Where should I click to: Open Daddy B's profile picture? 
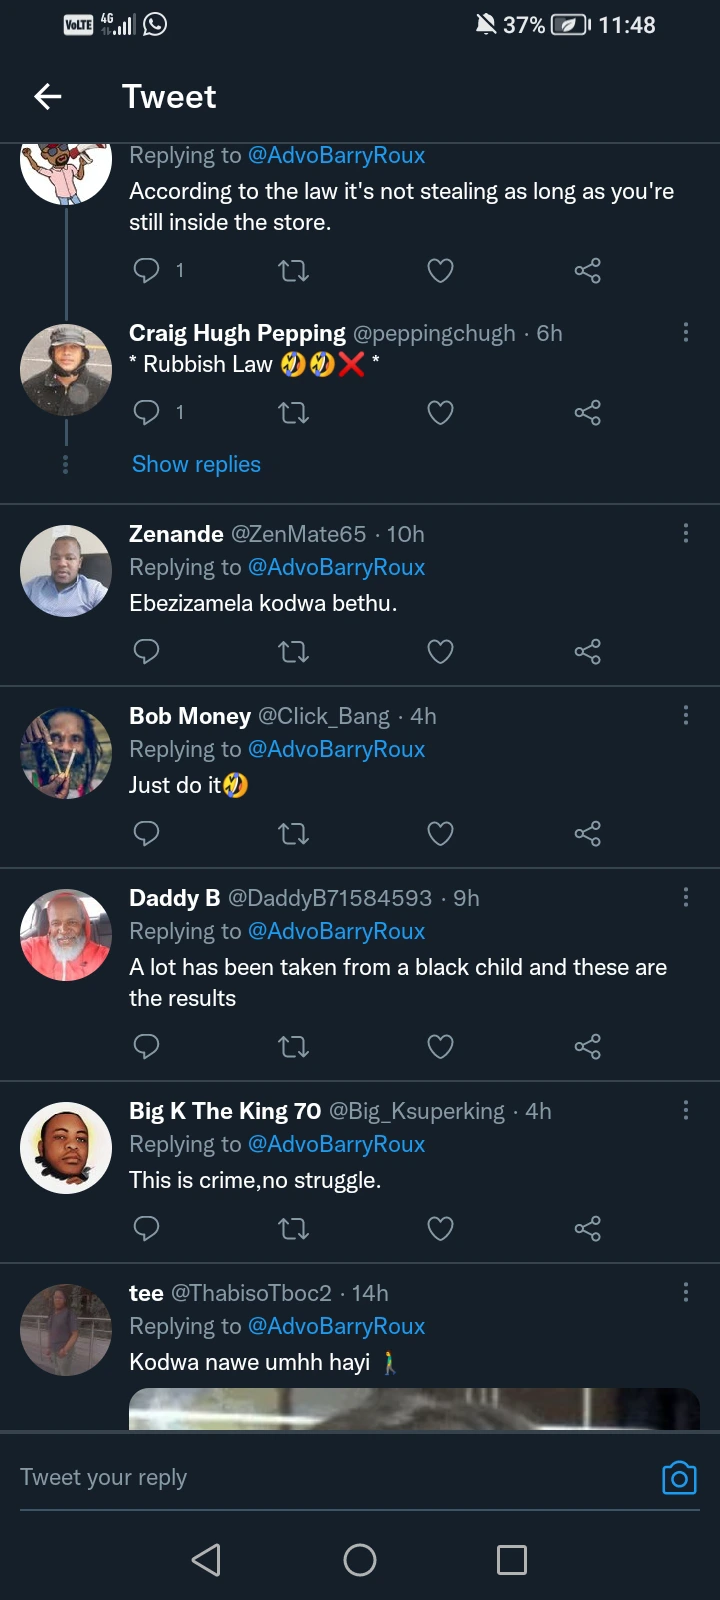pos(66,935)
